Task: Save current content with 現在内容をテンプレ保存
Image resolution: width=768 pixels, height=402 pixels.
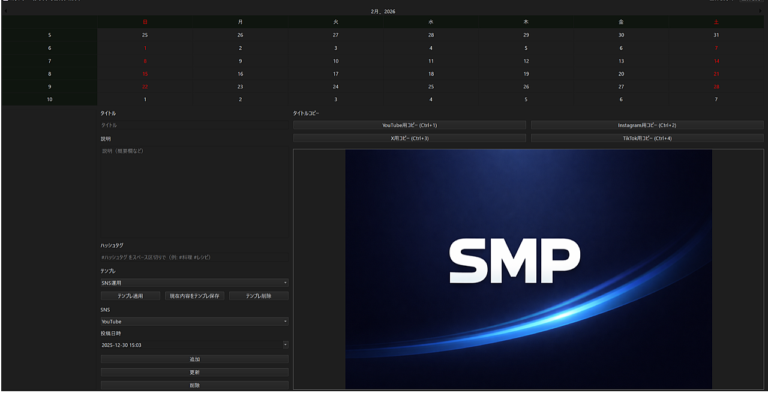Action: (194, 296)
